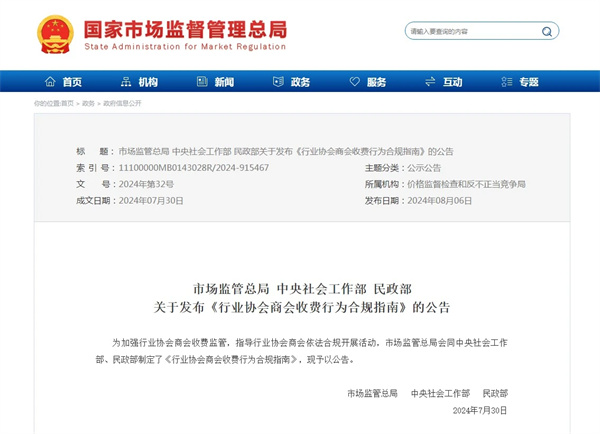The width and height of the screenshot is (600, 434).
Task: Click the site title 国家市场监督管理总局
Action: (x=185, y=27)
